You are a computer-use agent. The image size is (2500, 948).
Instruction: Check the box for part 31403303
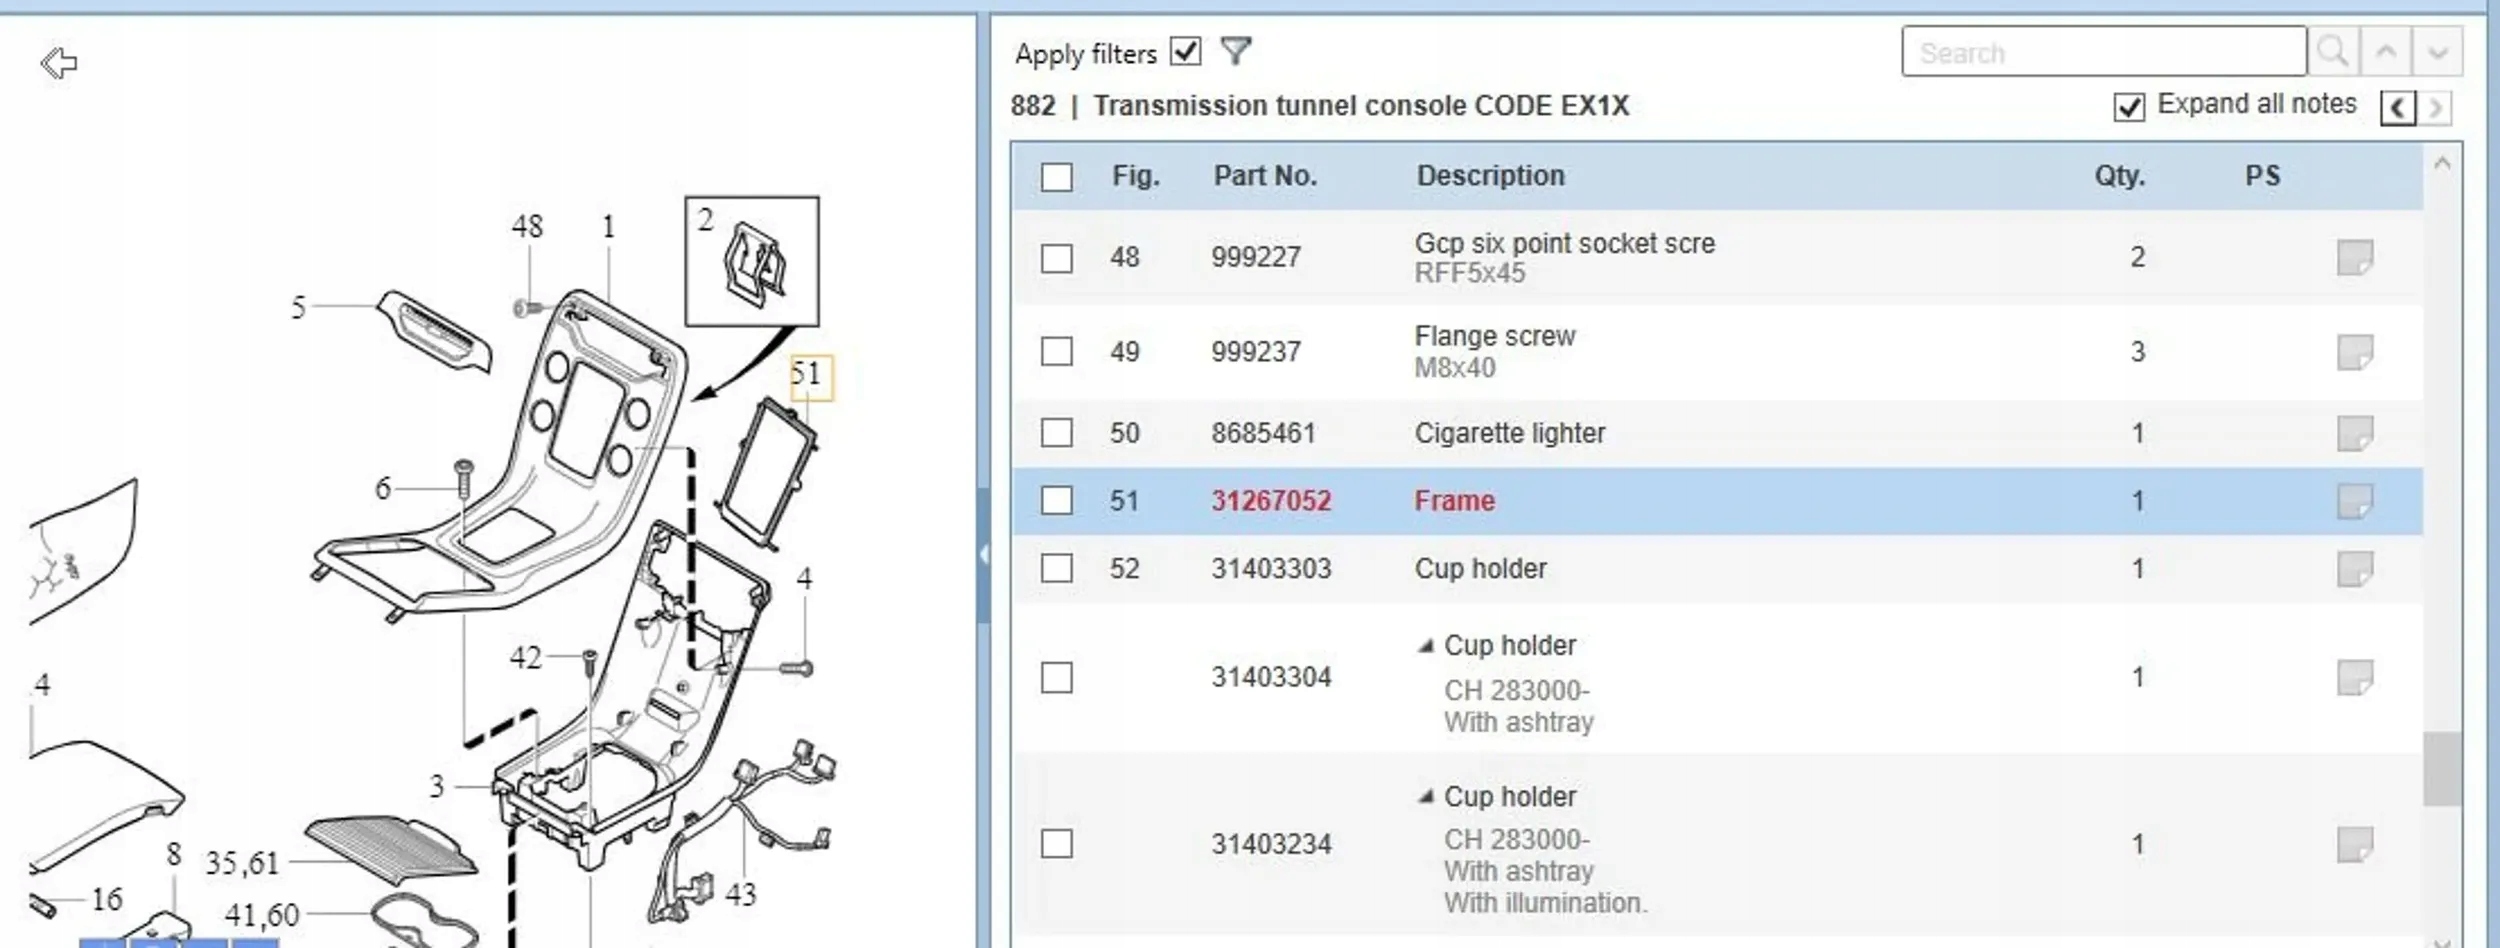tap(1056, 568)
